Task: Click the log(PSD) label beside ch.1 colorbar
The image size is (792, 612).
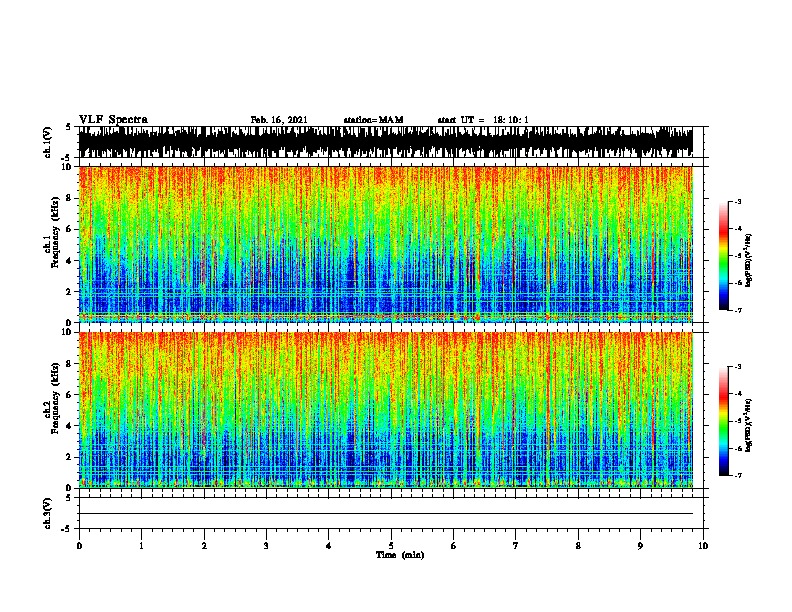Action: click(x=748, y=261)
